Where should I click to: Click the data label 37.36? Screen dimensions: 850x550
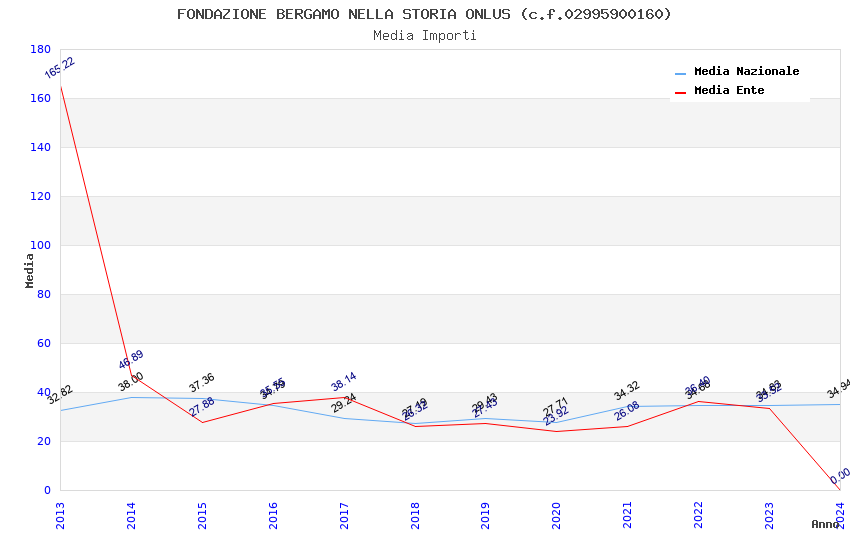click(x=202, y=383)
